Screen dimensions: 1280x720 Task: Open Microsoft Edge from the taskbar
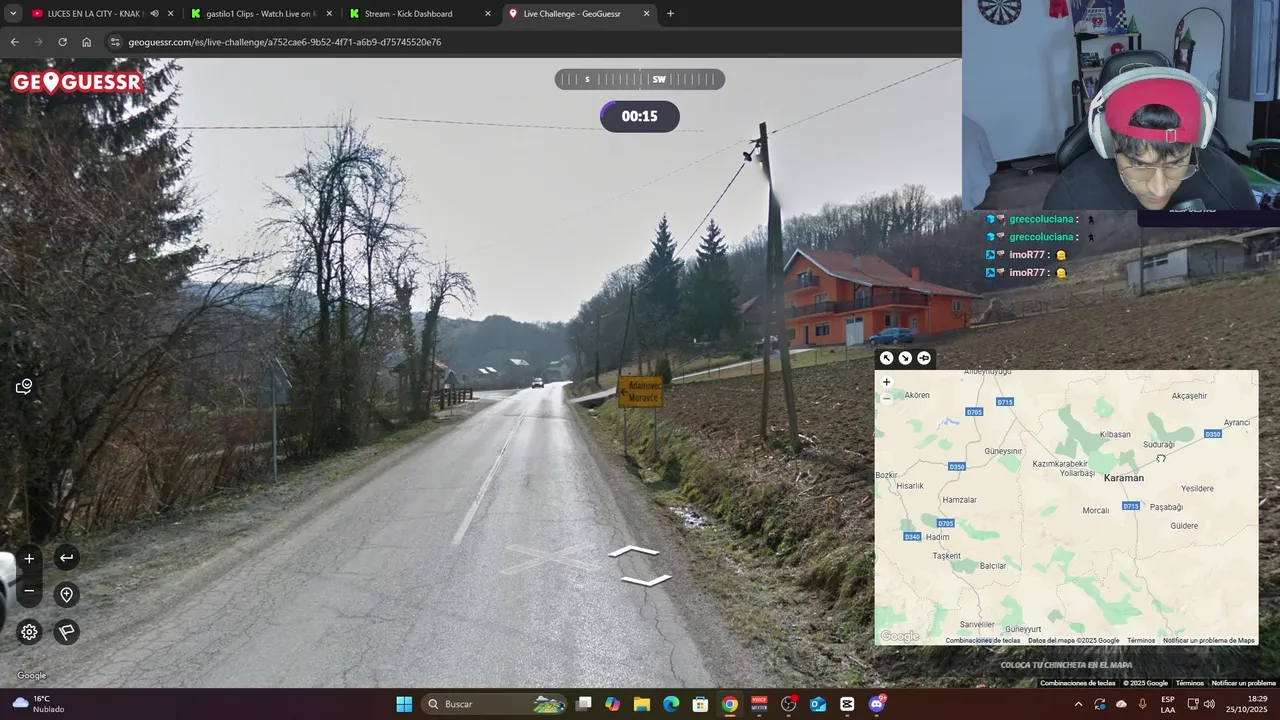pyautogui.click(x=671, y=704)
